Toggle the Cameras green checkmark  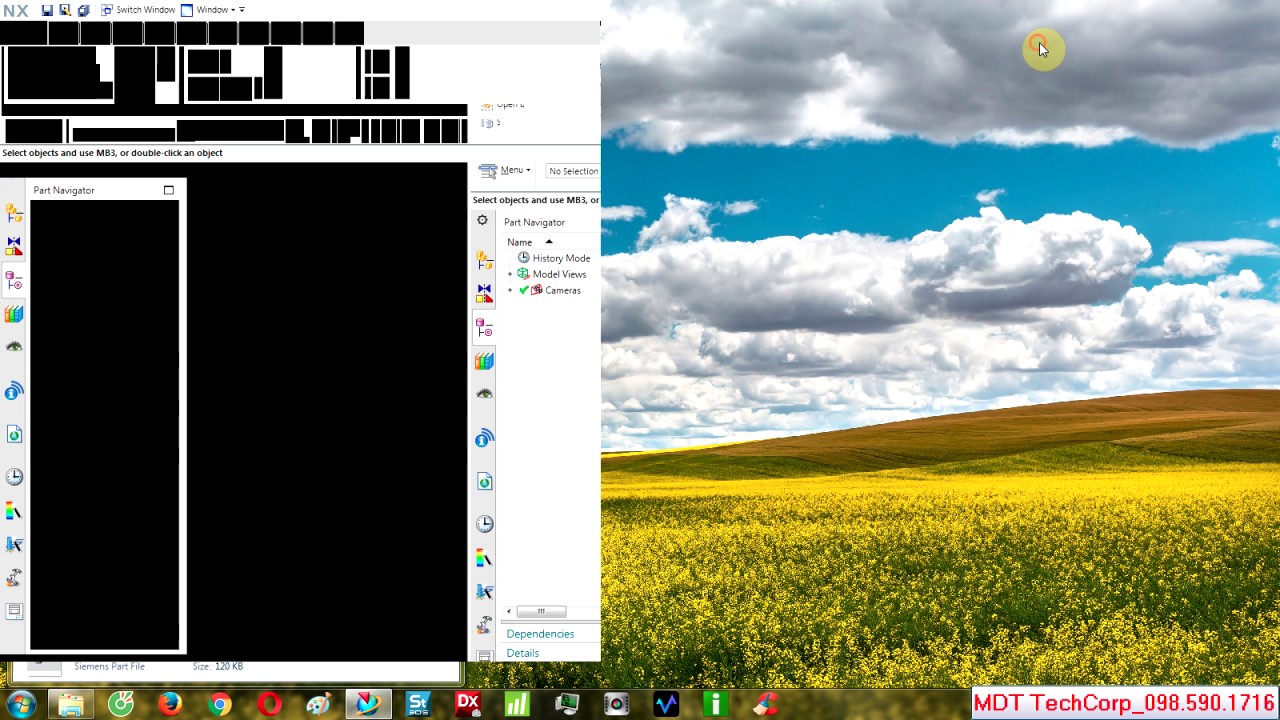523,290
